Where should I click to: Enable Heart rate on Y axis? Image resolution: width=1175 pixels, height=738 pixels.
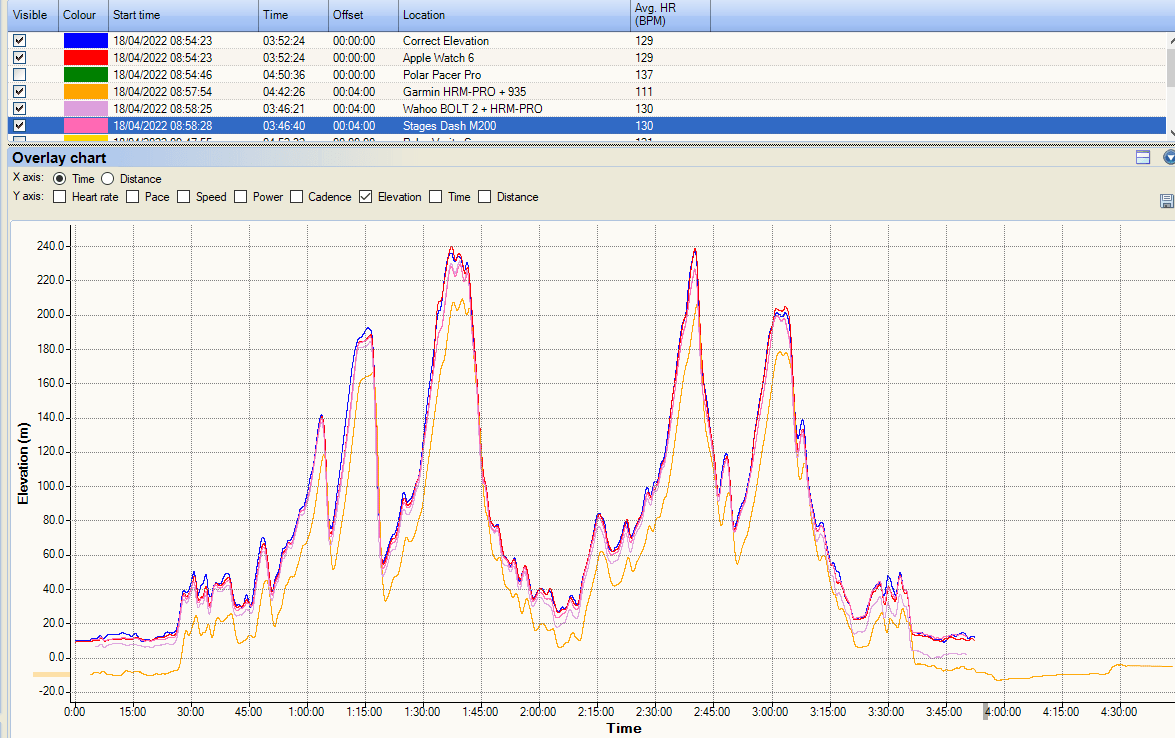60,197
